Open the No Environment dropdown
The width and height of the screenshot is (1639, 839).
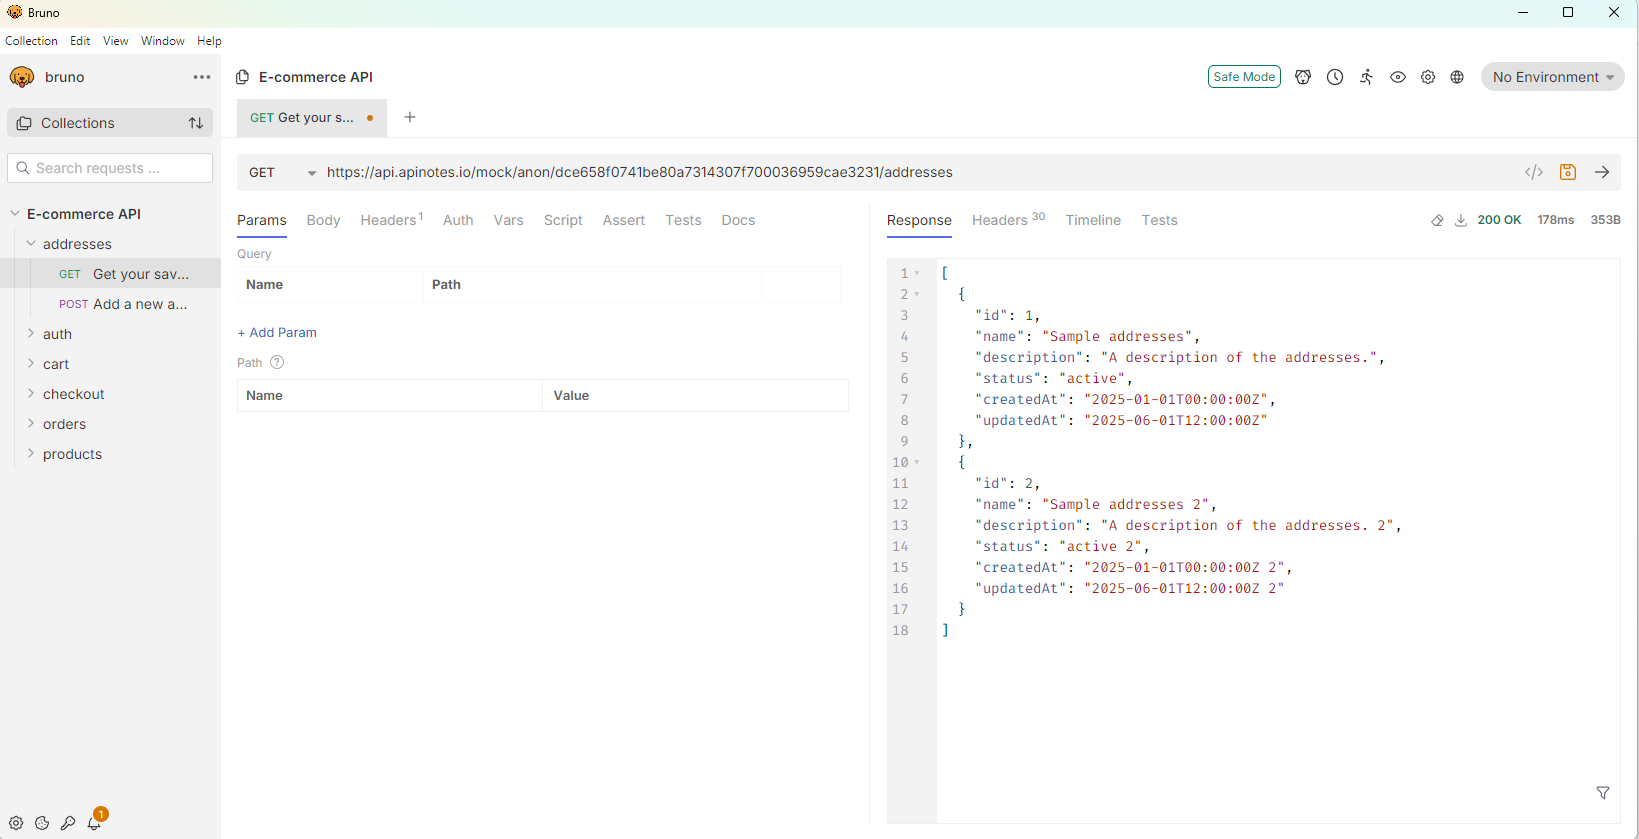(1553, 77)
